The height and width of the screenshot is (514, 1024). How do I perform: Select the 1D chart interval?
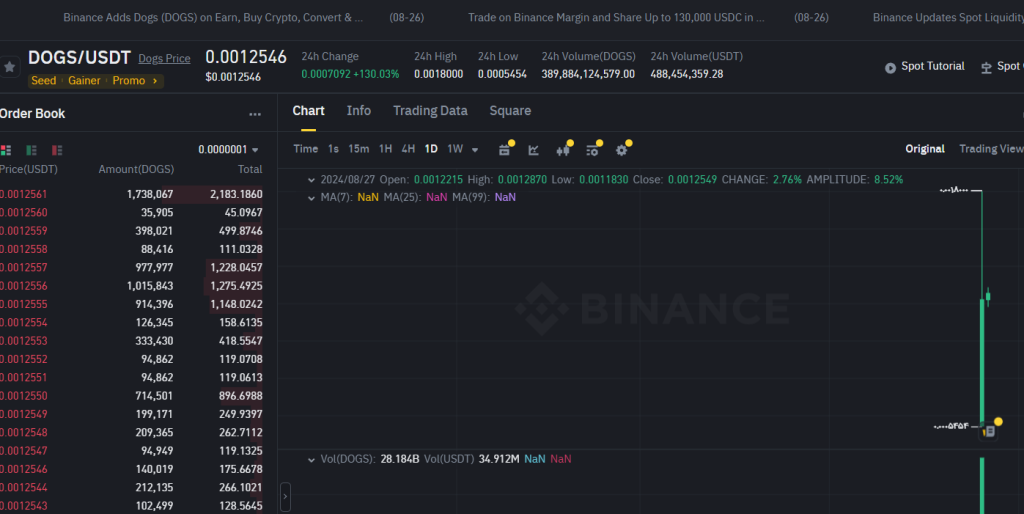431,149
